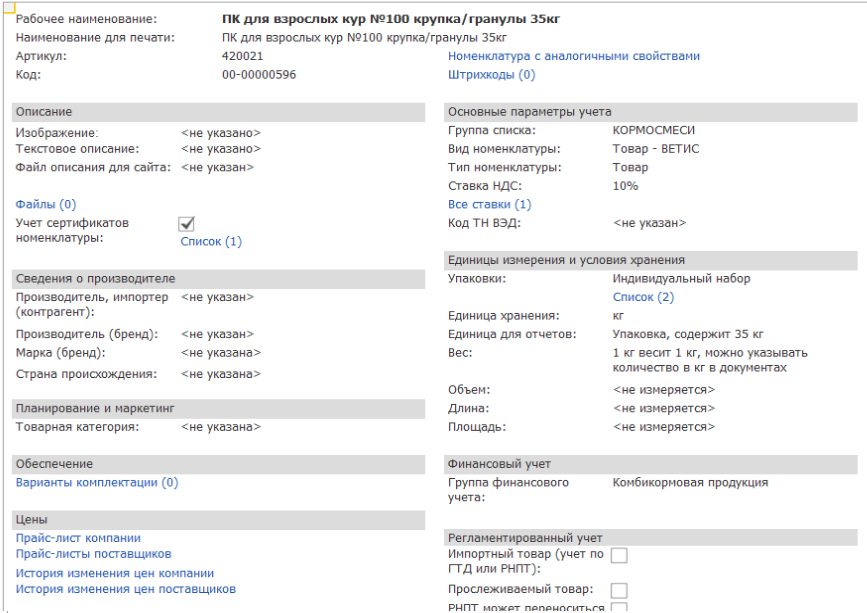Click the Текстовое описание value
867x613 pixels.
click(x=220, y=149)
